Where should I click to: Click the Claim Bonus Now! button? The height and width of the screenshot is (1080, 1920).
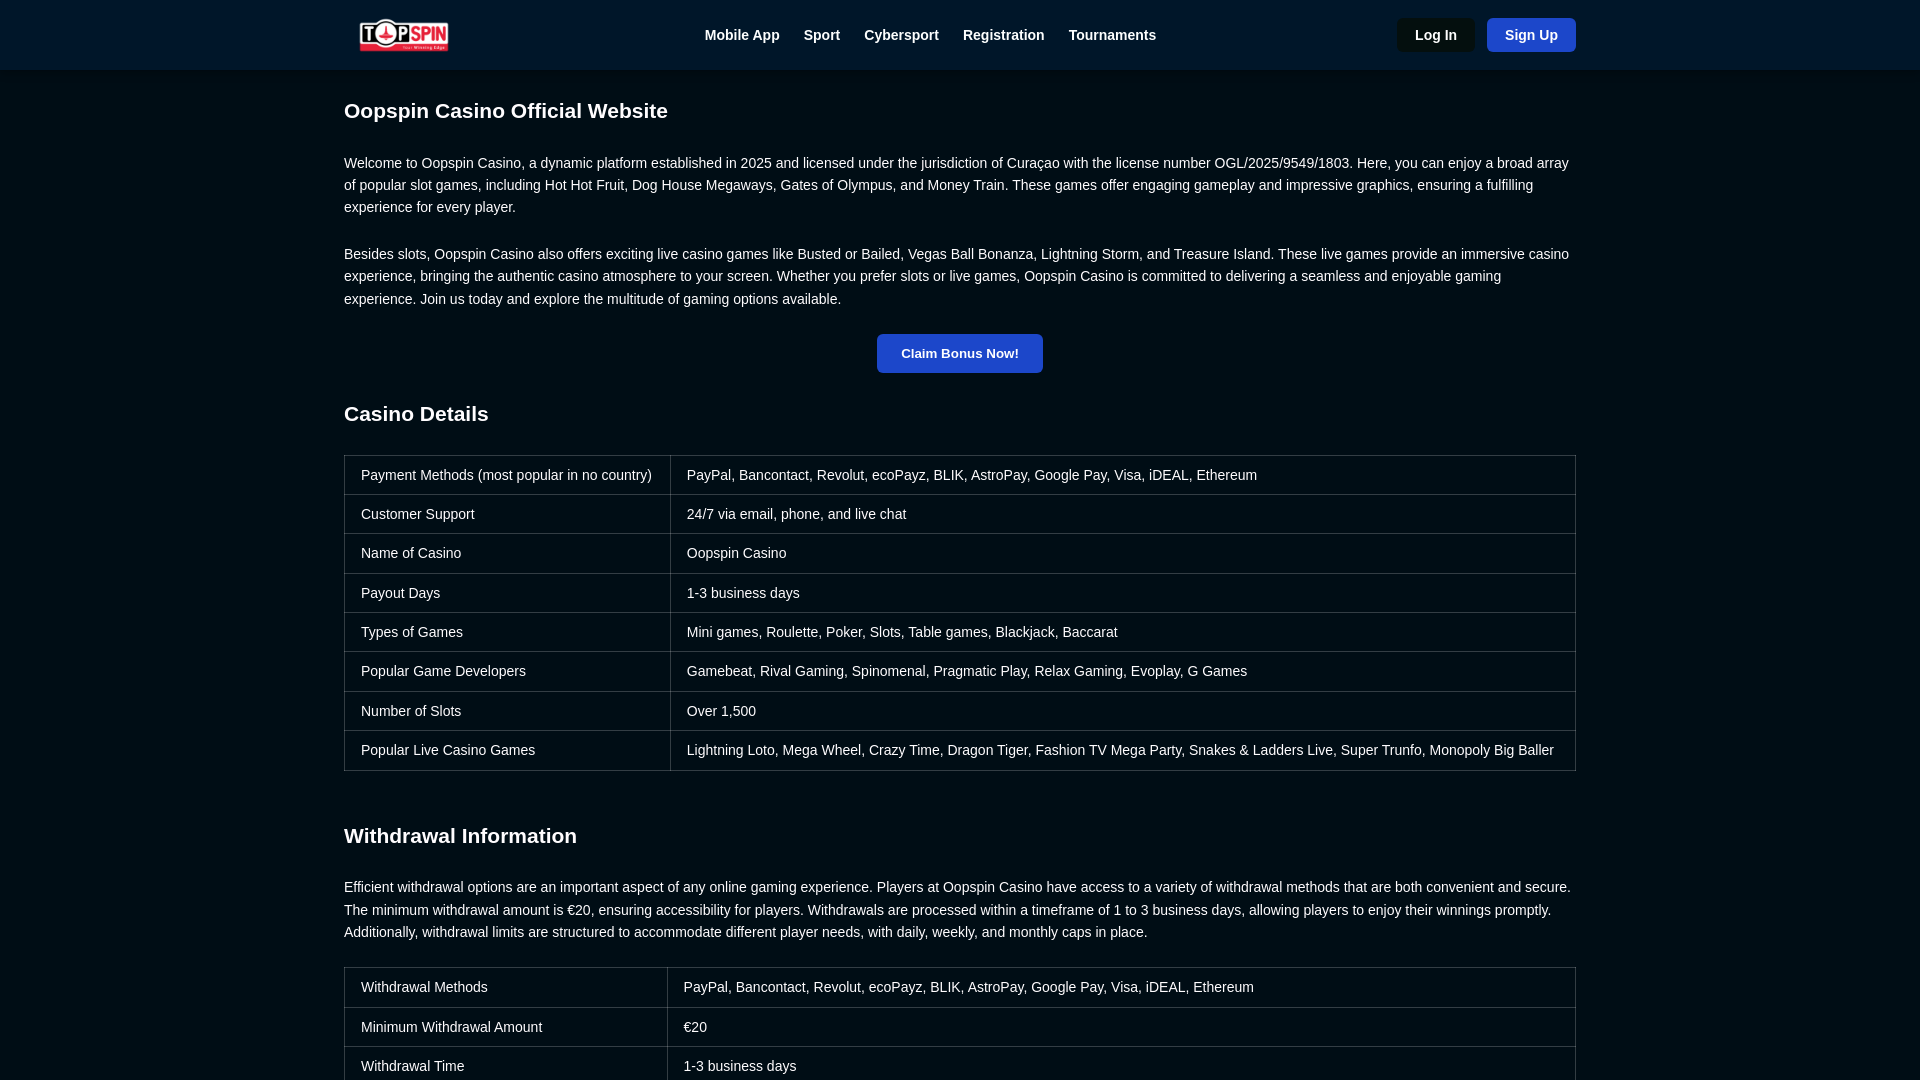[960, 353]
